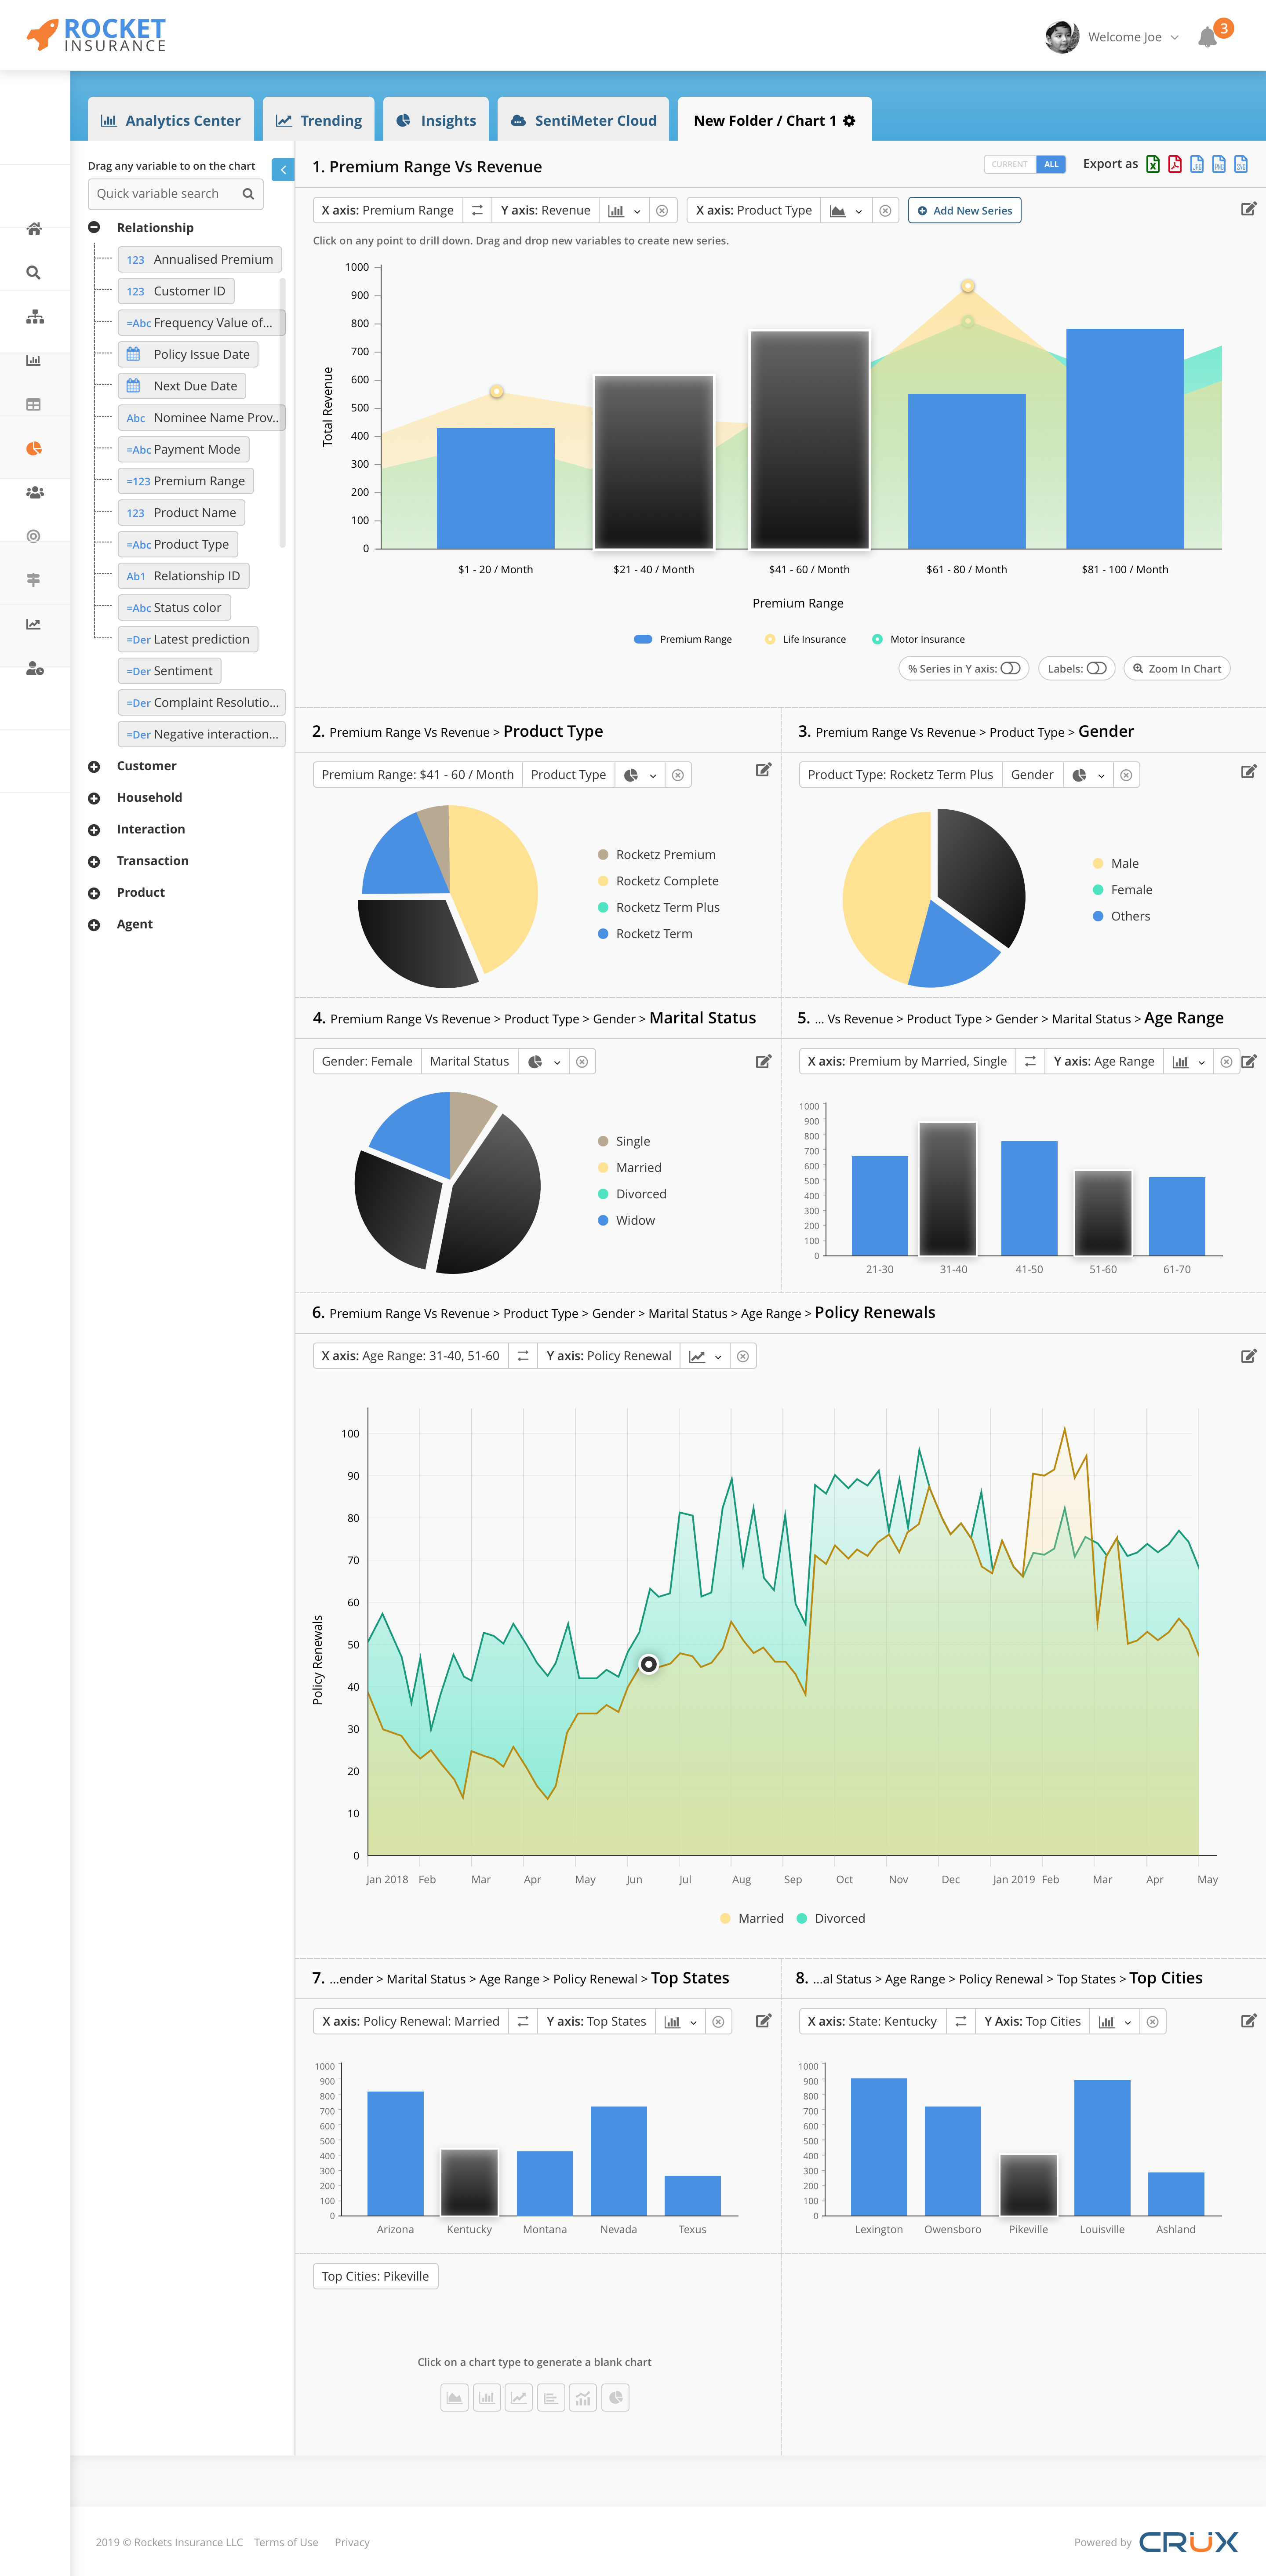
Task: Switch view to ALL
Action: pos(1051,164)
